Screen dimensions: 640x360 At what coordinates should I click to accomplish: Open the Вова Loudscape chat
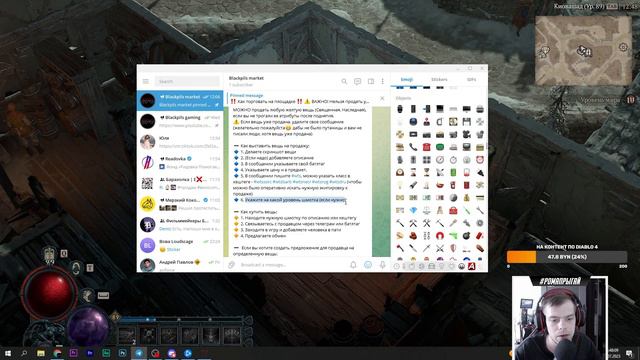coord(180,245)
